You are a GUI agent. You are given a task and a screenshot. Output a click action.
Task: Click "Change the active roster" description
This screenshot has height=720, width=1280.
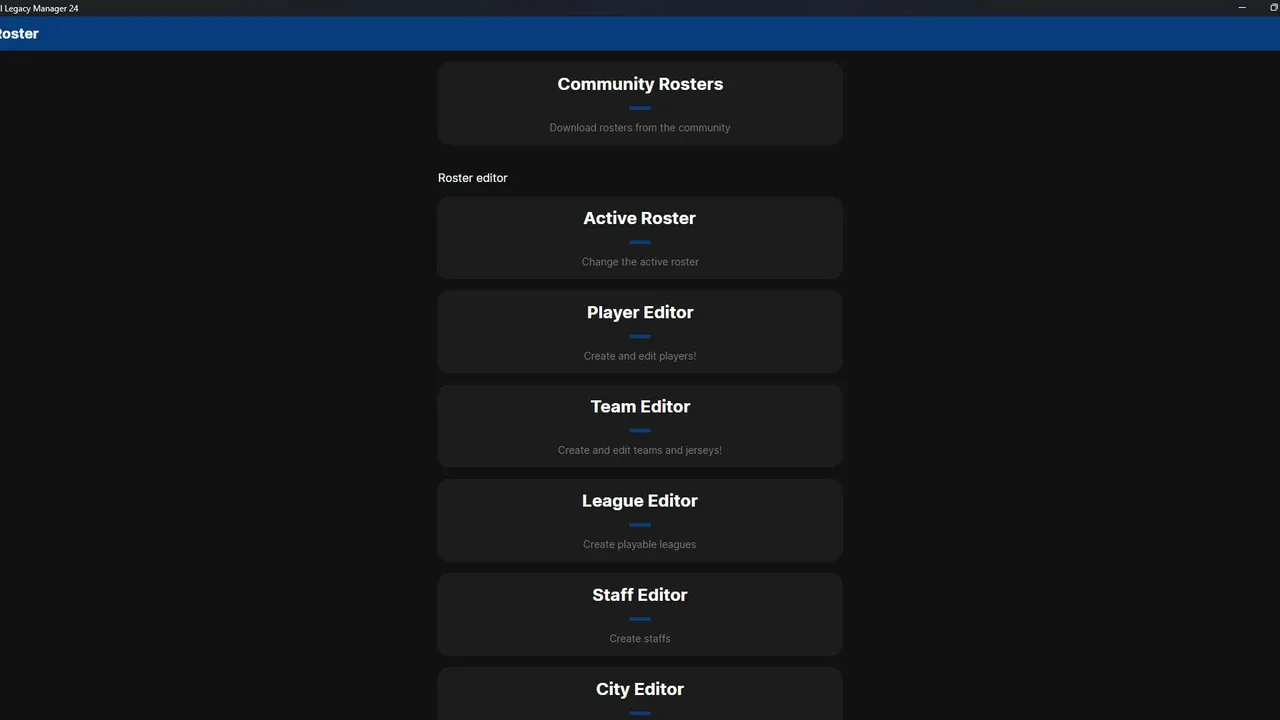point(640,262)
